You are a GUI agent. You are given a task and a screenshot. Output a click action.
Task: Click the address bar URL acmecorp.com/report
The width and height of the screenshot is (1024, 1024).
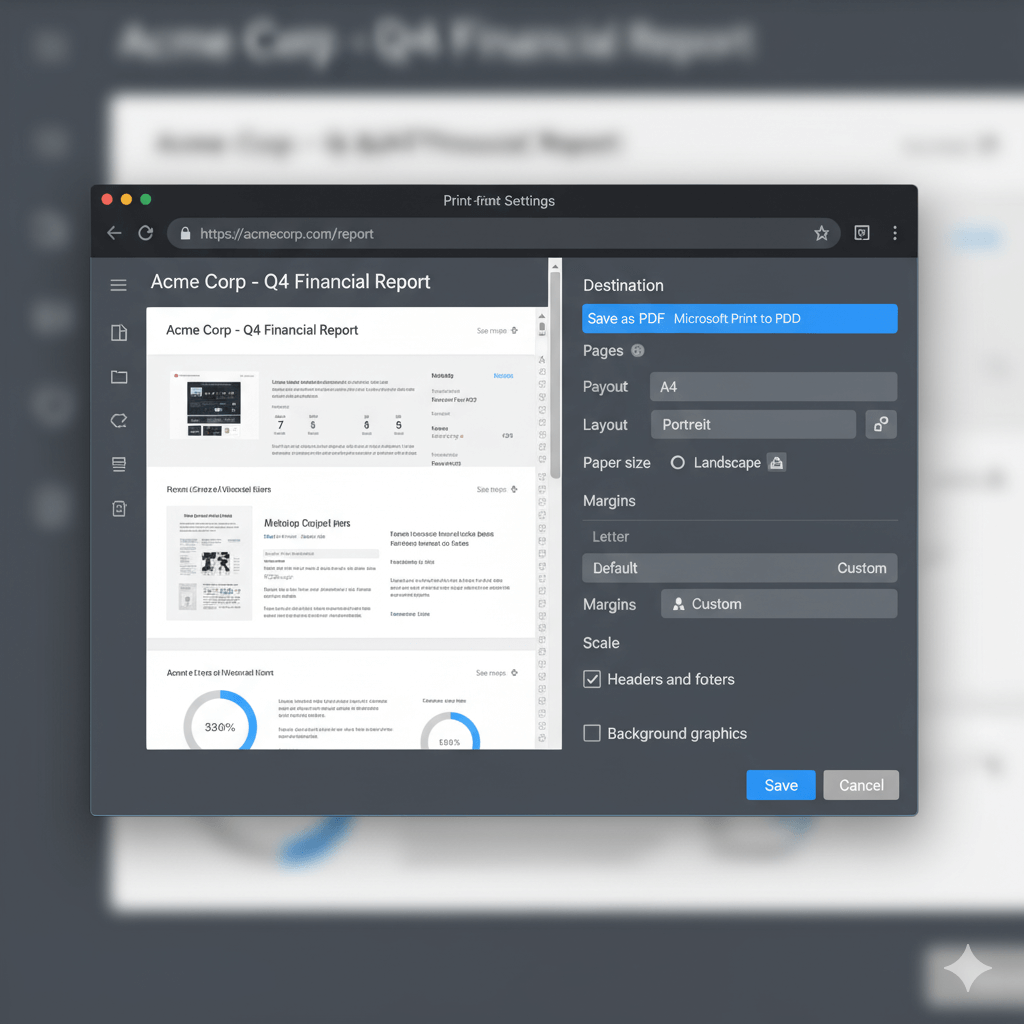click(x=287, y=234)
